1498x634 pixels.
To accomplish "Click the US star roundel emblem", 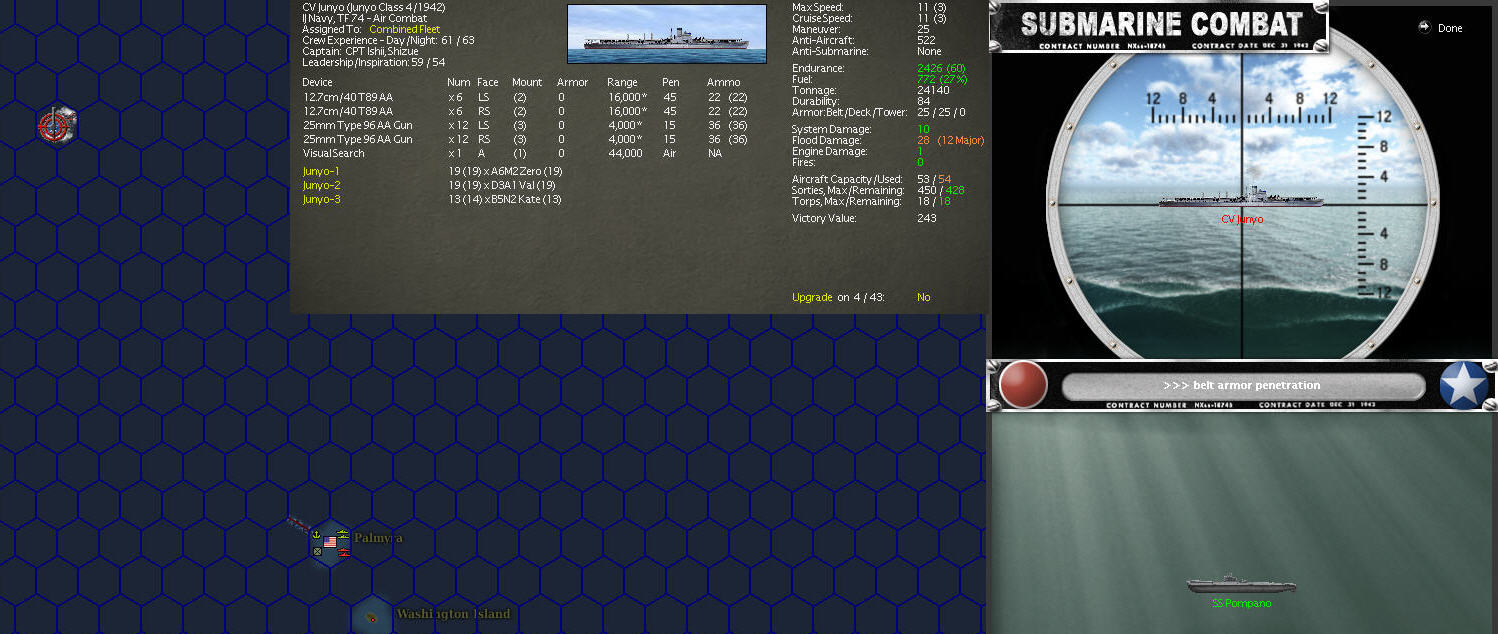I will [x=1463, y=385].
